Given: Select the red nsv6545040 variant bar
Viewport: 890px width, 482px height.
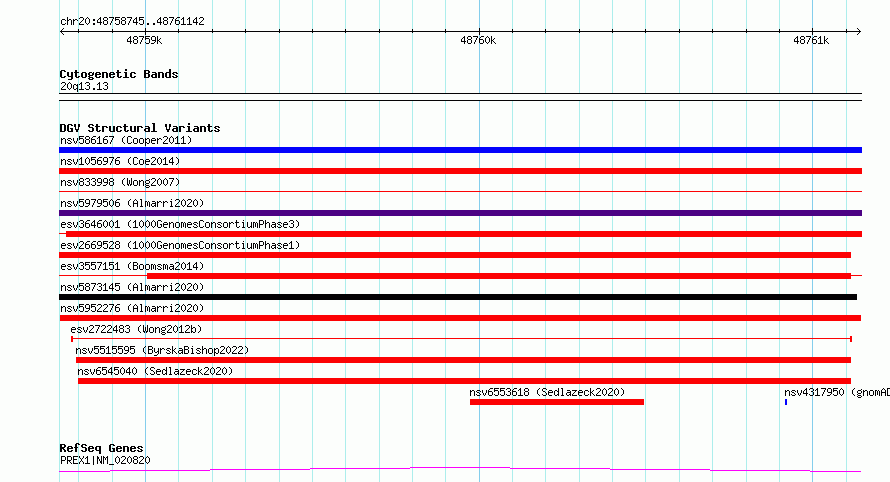Looking at the screenshot, I should tap(464, 381).
